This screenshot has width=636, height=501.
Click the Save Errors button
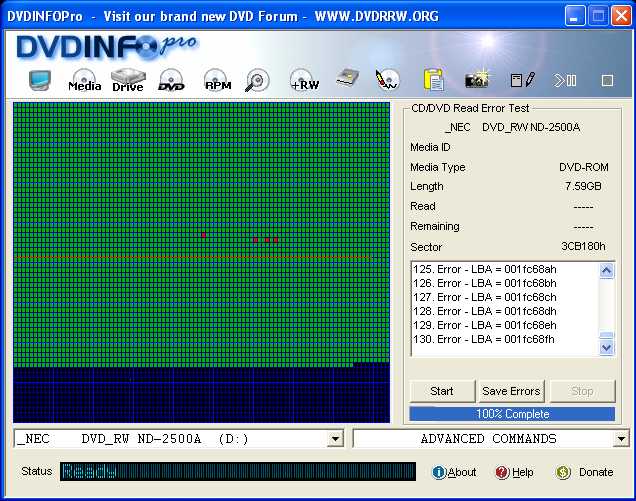pyautogui.click(x=511, y=391)
